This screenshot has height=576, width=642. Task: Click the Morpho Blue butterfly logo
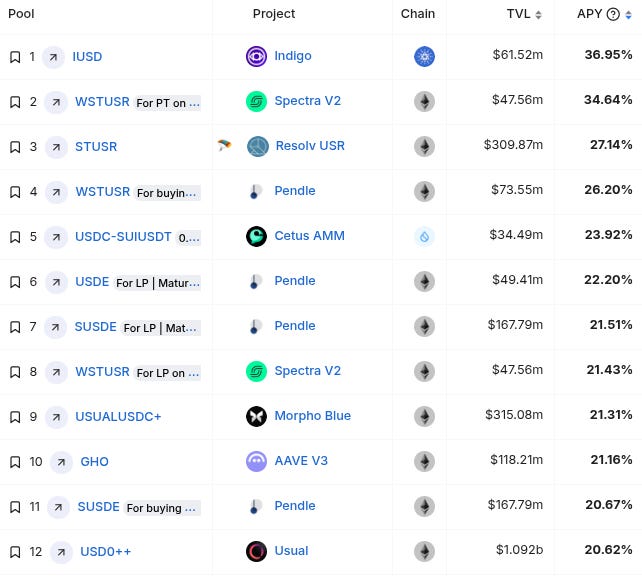pyautogui.click(x=256, y=417)
